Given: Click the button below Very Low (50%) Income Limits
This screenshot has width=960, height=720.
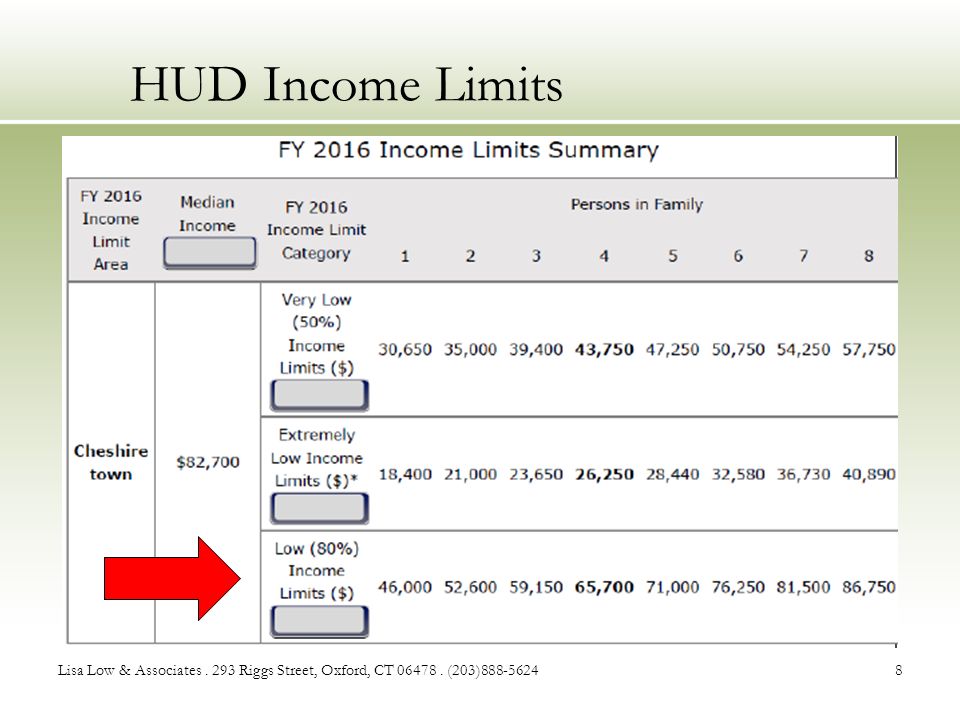Looking at the screenshot, I should point(320,395).
